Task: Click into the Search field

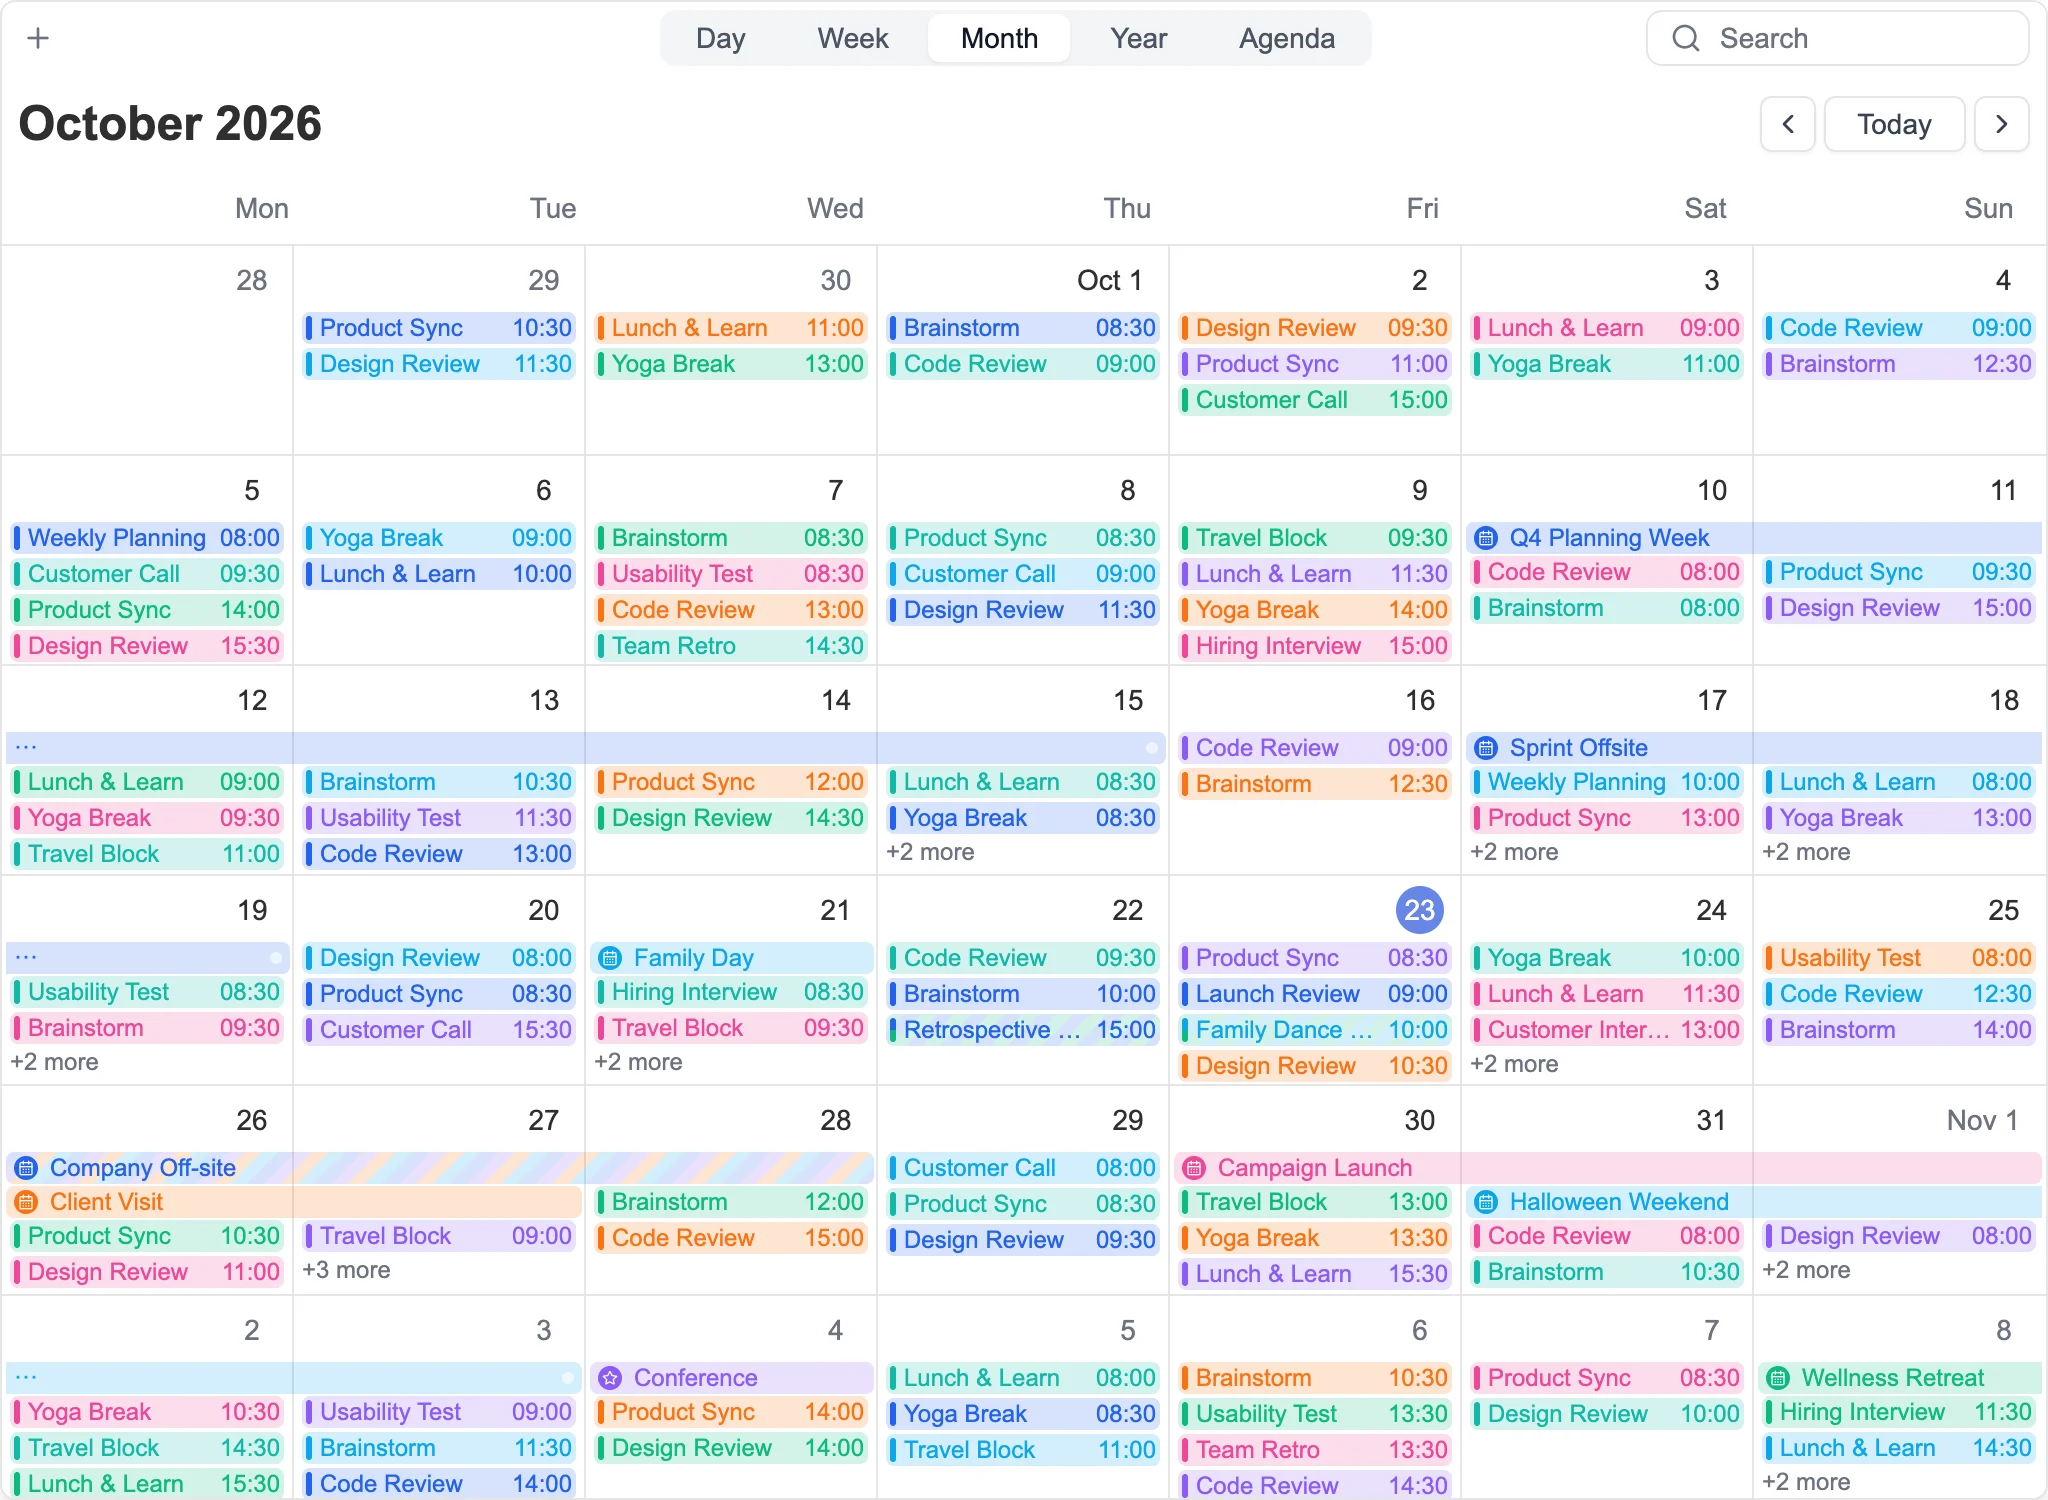Action: (1838, 38)
